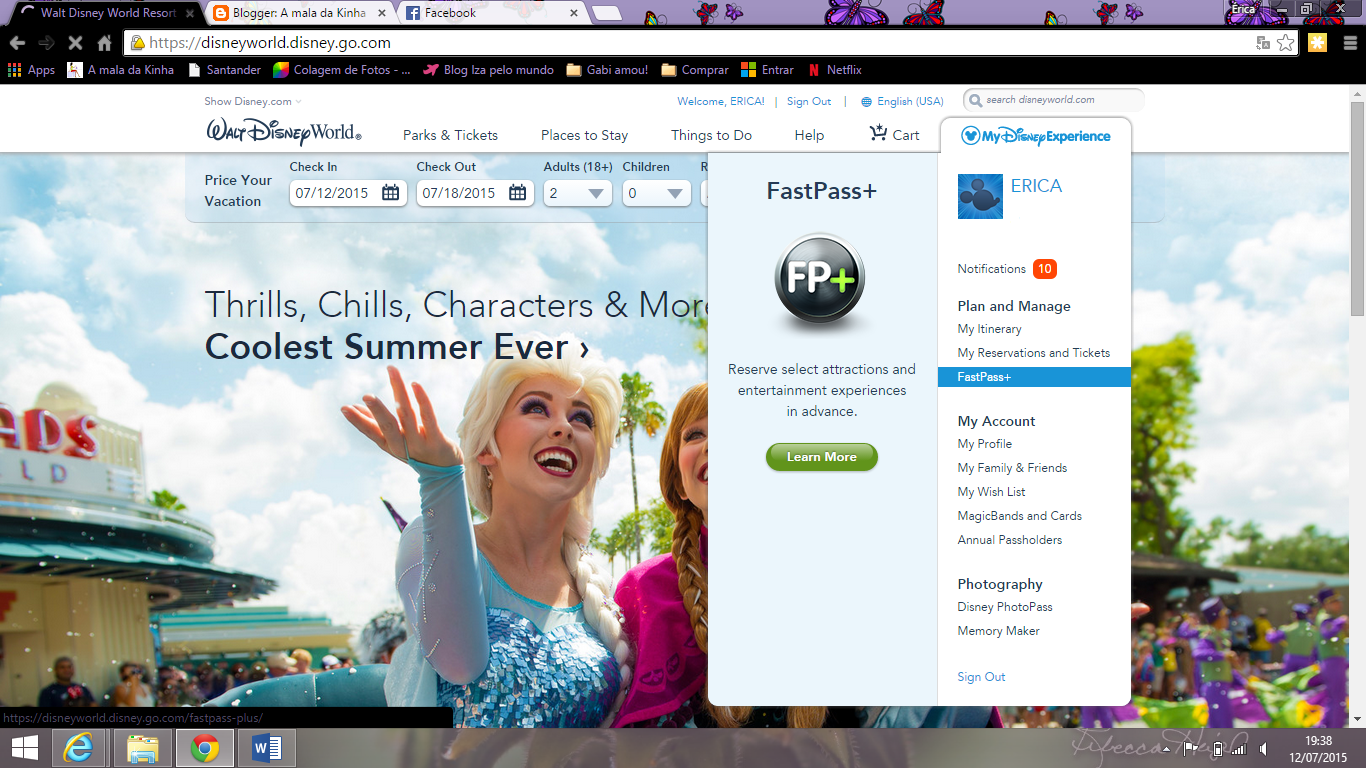Switch to the Facebook tab

(x=491, y=13)
